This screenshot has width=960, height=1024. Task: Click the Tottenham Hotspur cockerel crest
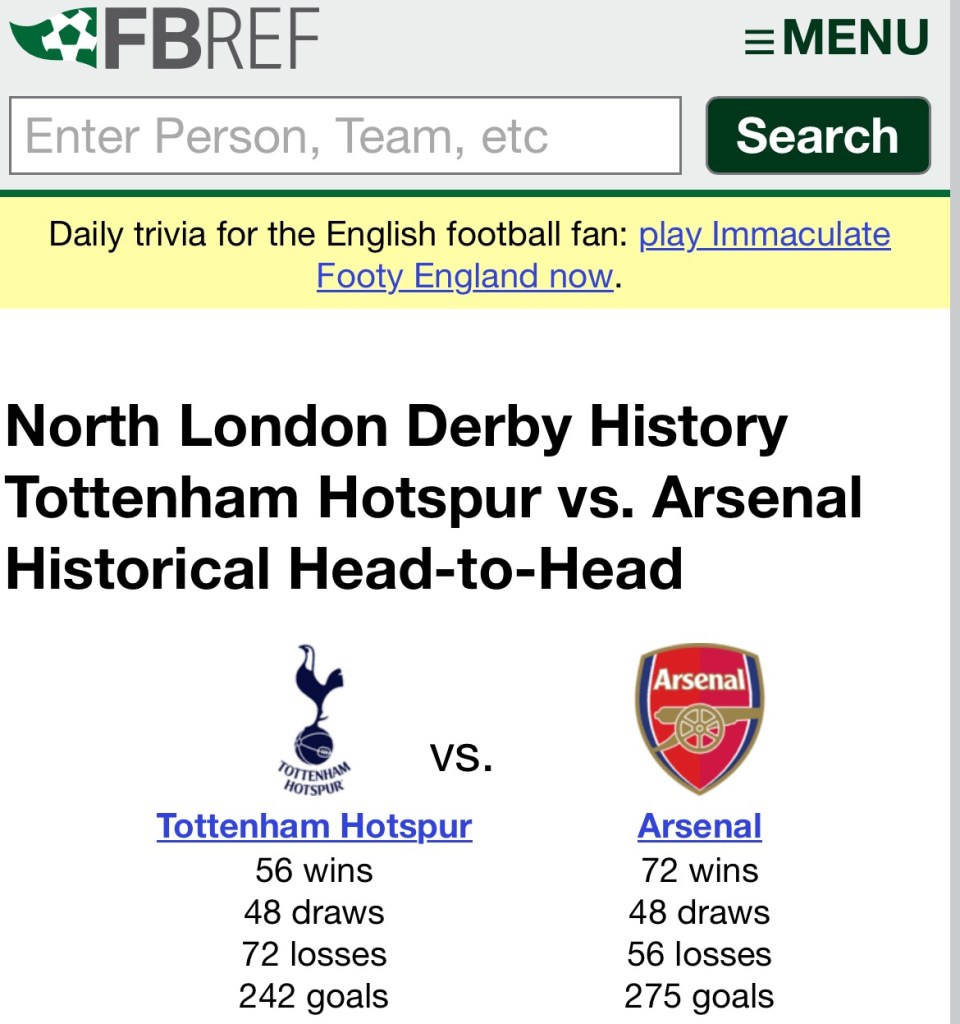(x=314, y=720)
